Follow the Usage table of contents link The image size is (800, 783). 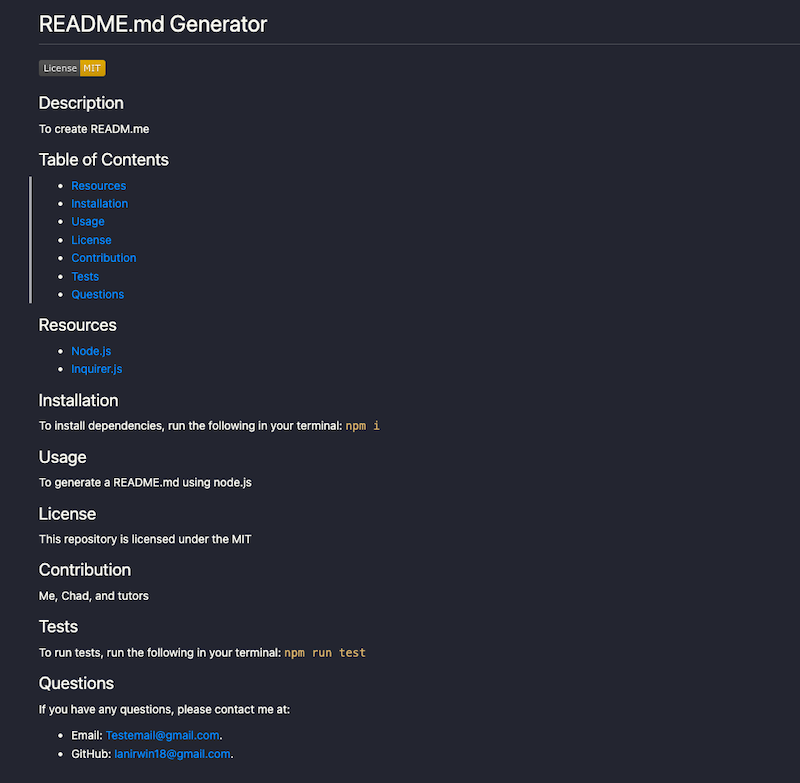coord(88,222)
